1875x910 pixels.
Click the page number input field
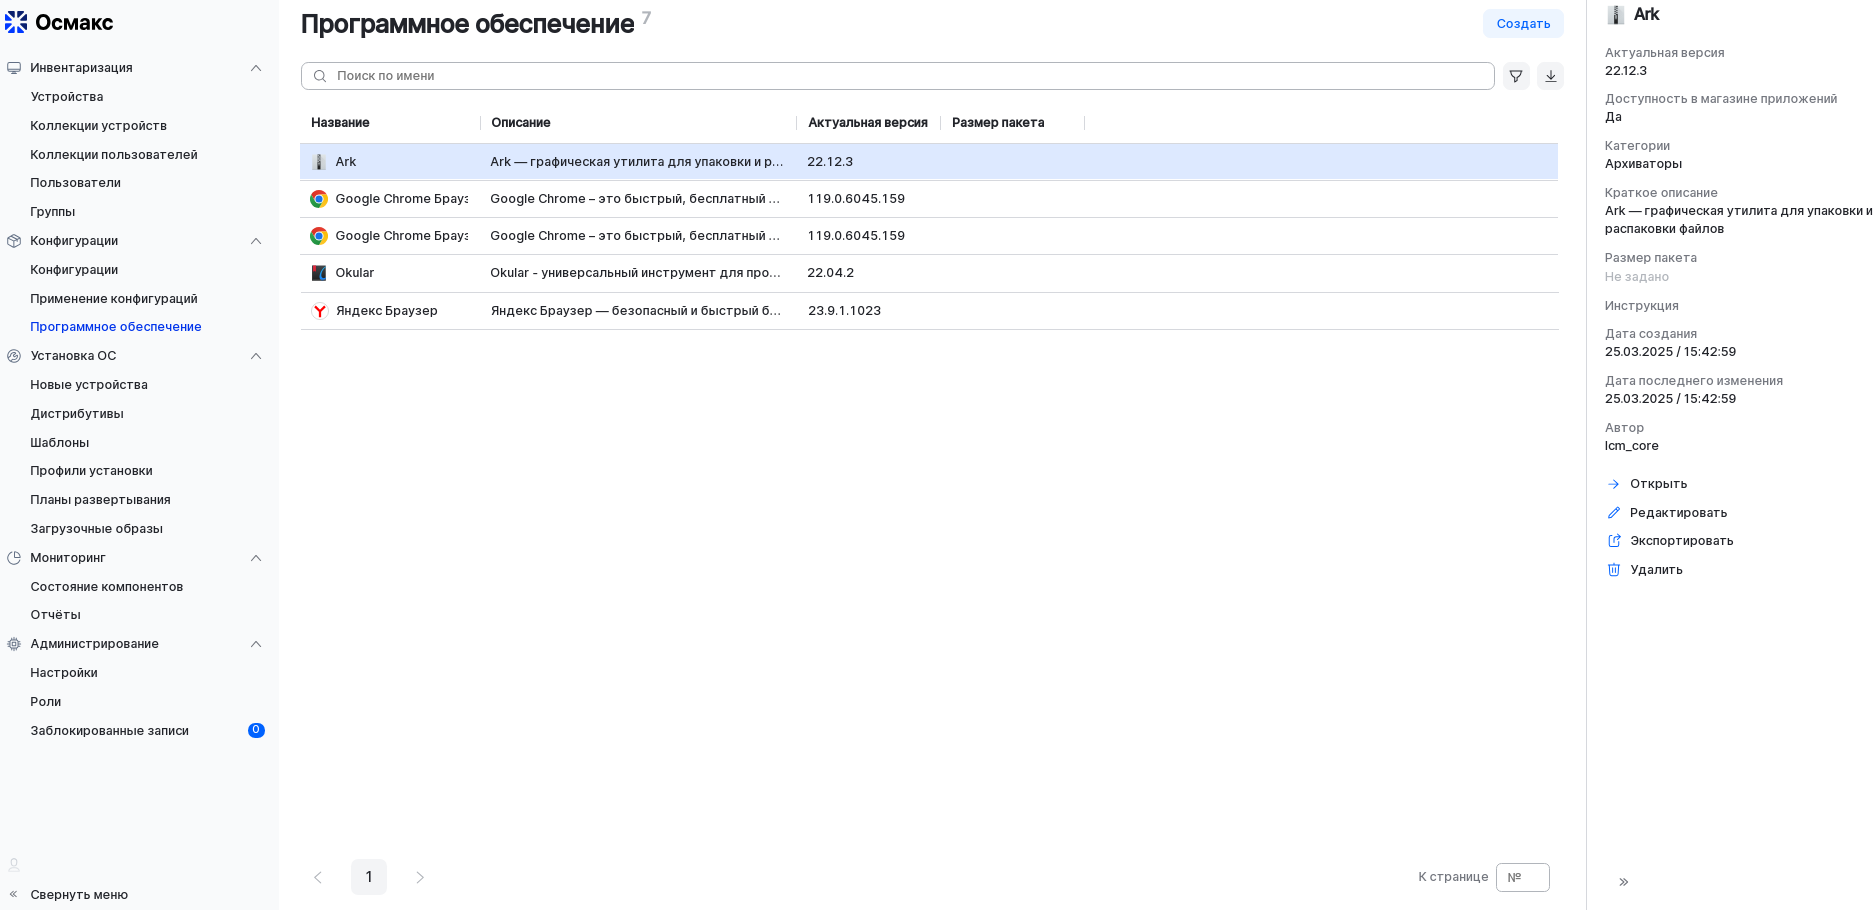coord(1523,877)
